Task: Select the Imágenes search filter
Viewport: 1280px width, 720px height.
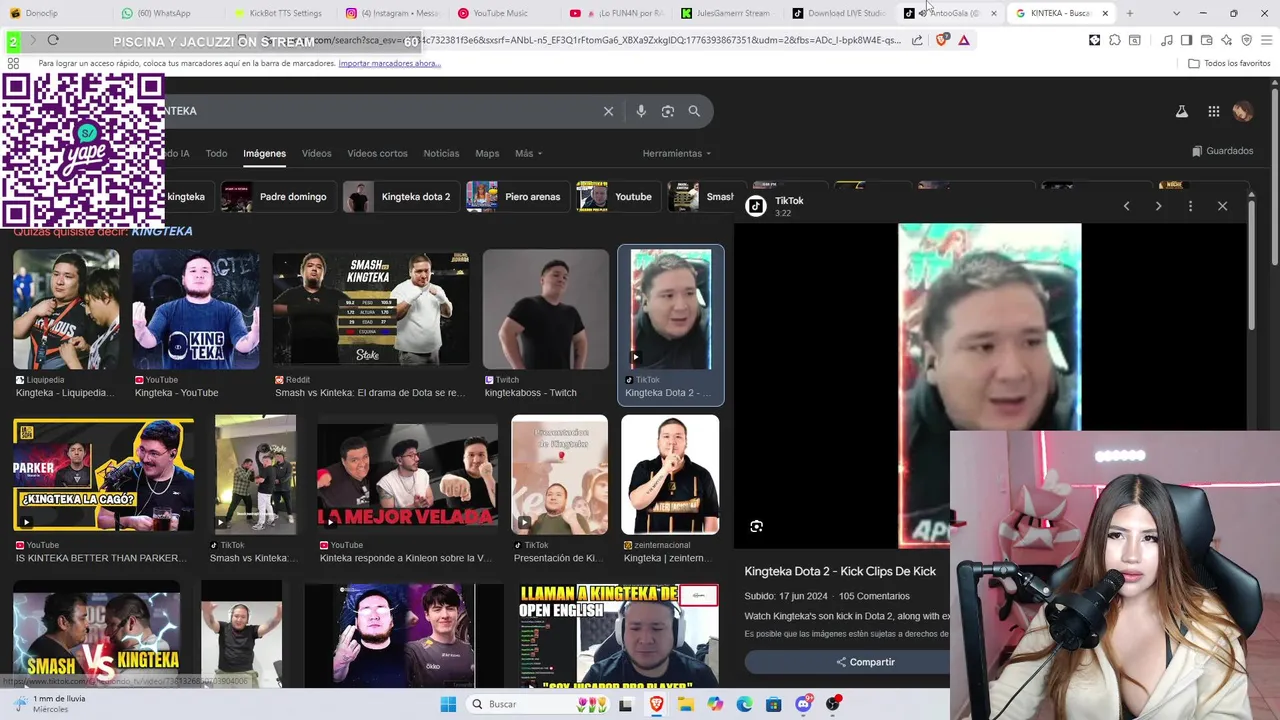Action: pos(264,154)
